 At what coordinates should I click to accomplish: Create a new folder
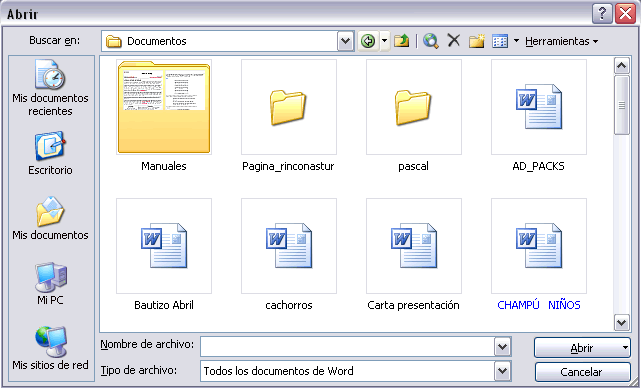point(477,41)
